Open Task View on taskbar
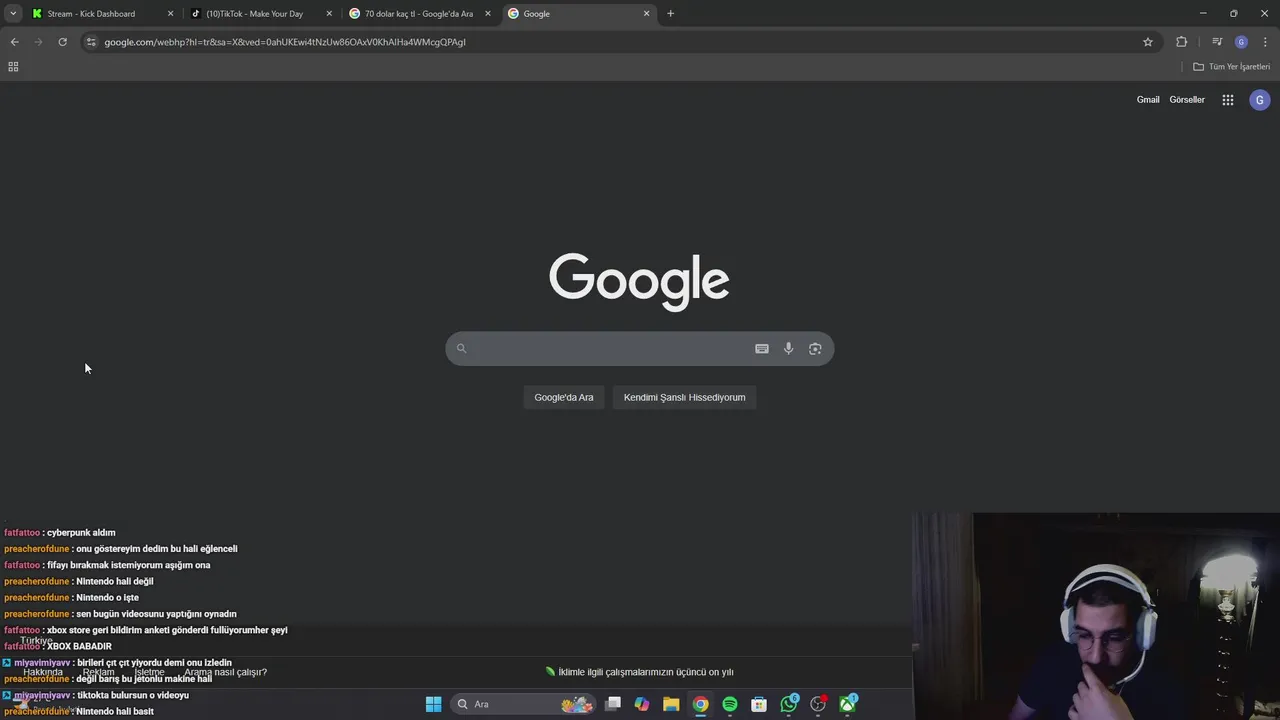Screen dimensions: 1280x720 coord(613,704)
